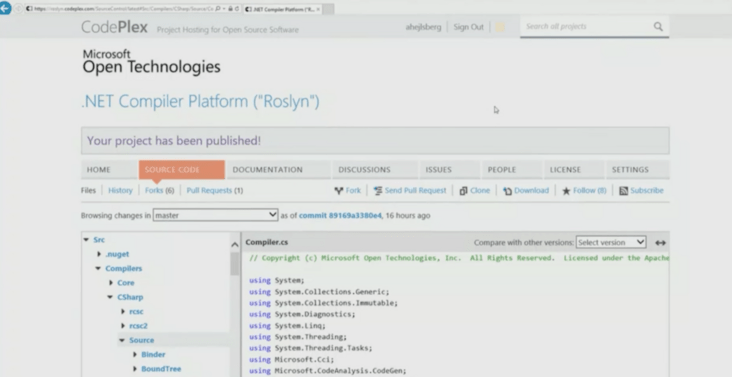This screenshot has height=377, width=732.
Task: Open the DISCUSSIONS tab
Action: click(376, 170)
